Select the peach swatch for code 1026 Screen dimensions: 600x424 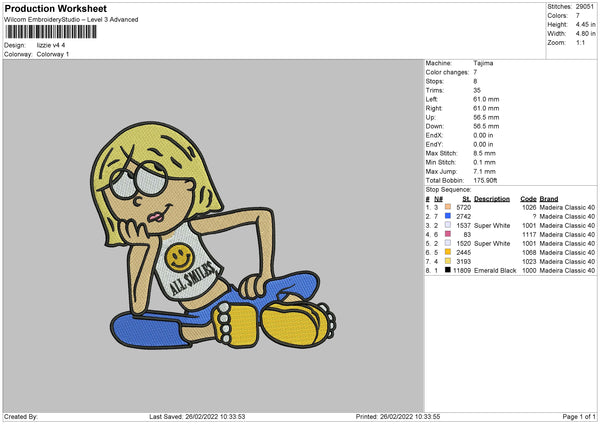click(x=448, y=207)
